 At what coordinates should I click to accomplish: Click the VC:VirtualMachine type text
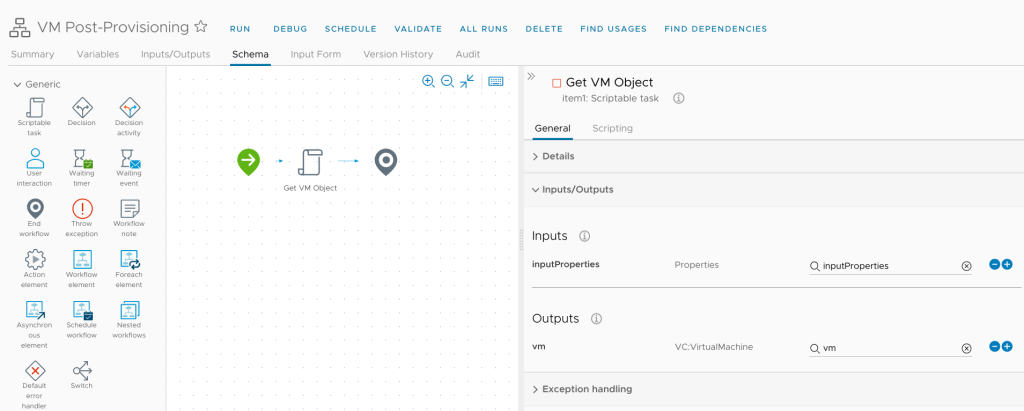click(x=714, y=347)
